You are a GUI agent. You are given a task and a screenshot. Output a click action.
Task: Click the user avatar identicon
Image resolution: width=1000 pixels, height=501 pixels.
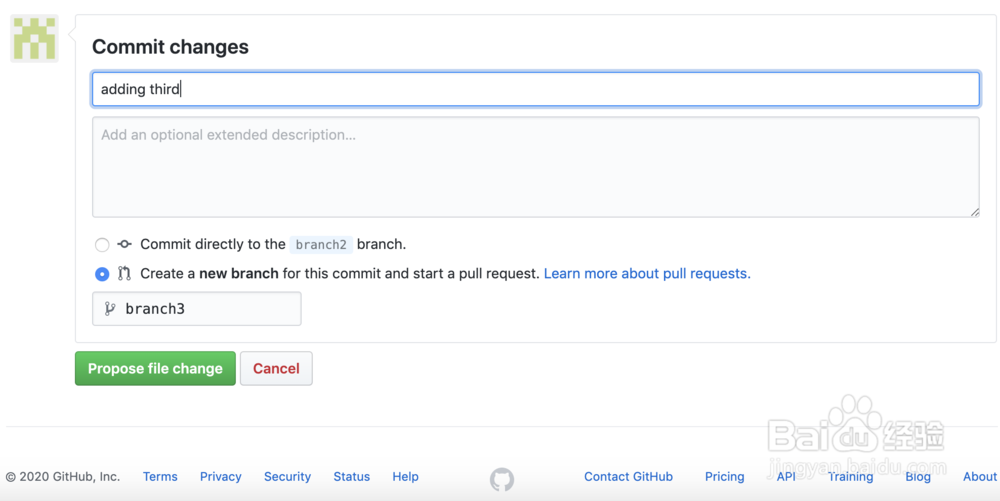pos(34,39)
